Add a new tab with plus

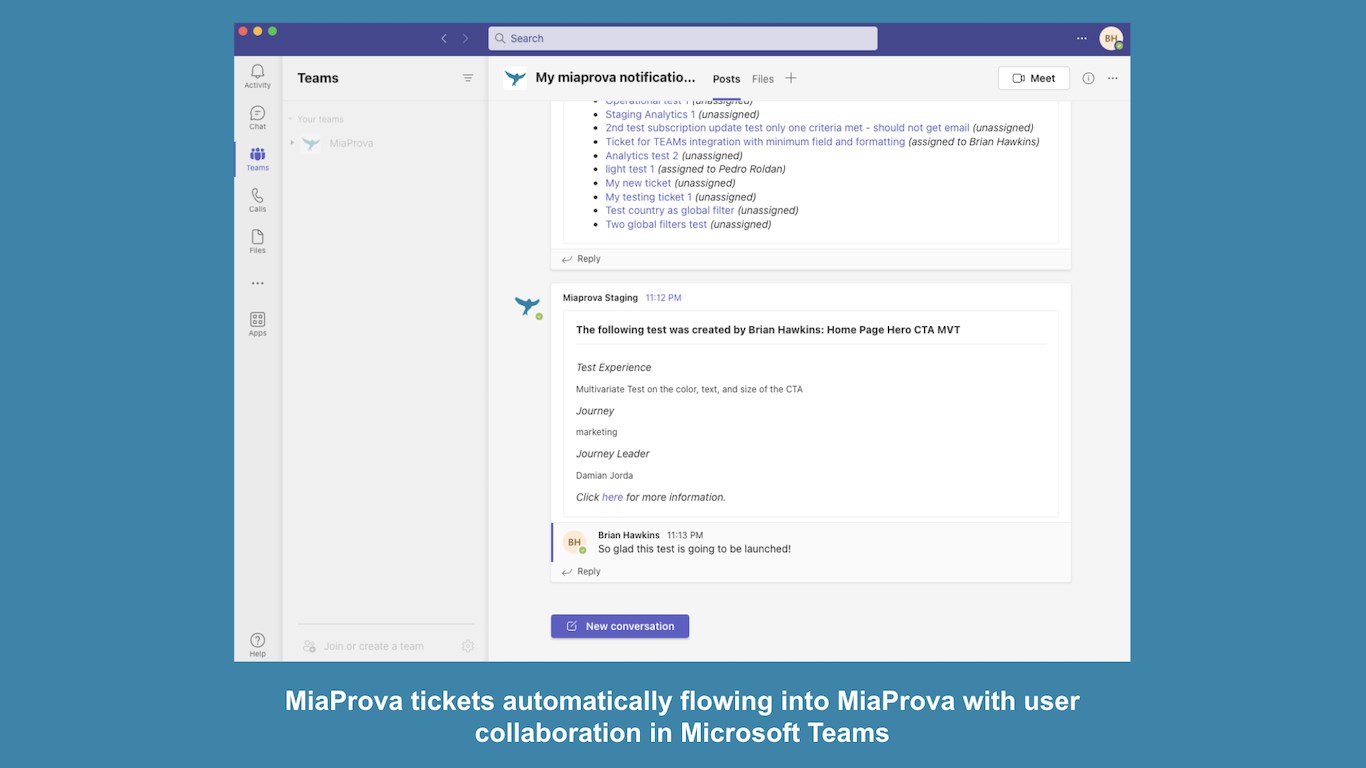[x=791, y=78]
